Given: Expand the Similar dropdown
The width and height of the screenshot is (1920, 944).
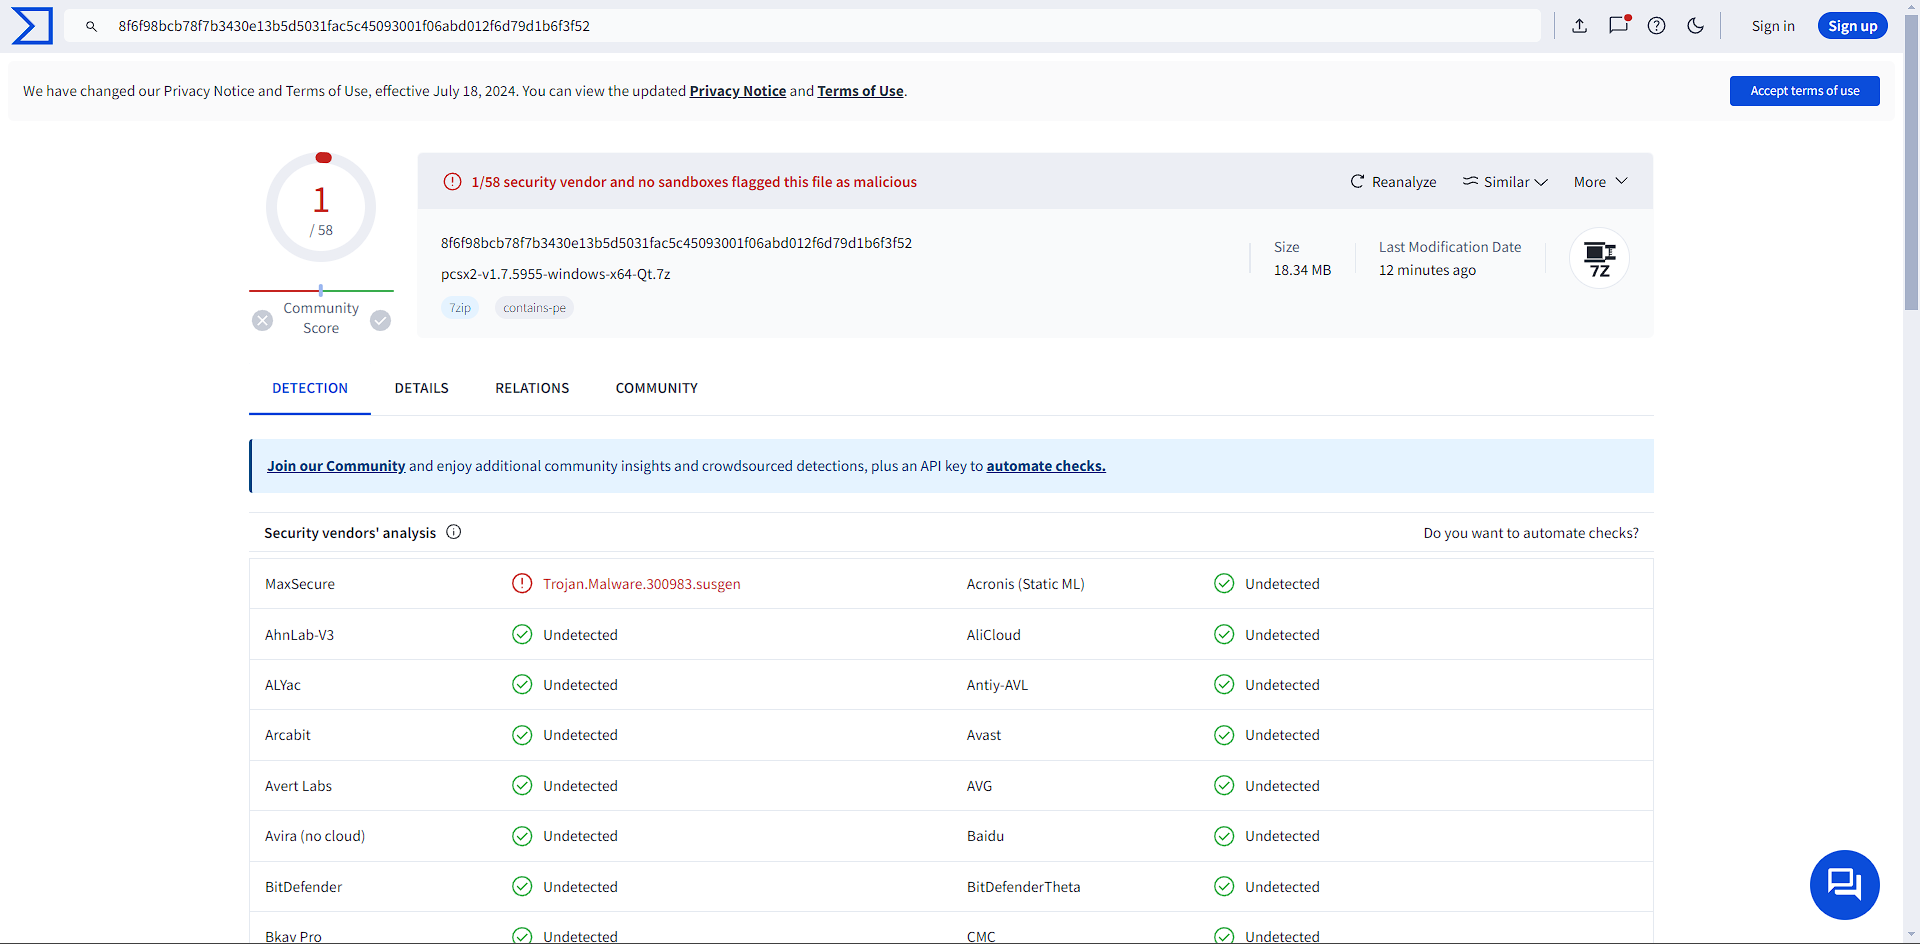Looking at the screenshot, I should [x=1505, y=182].
